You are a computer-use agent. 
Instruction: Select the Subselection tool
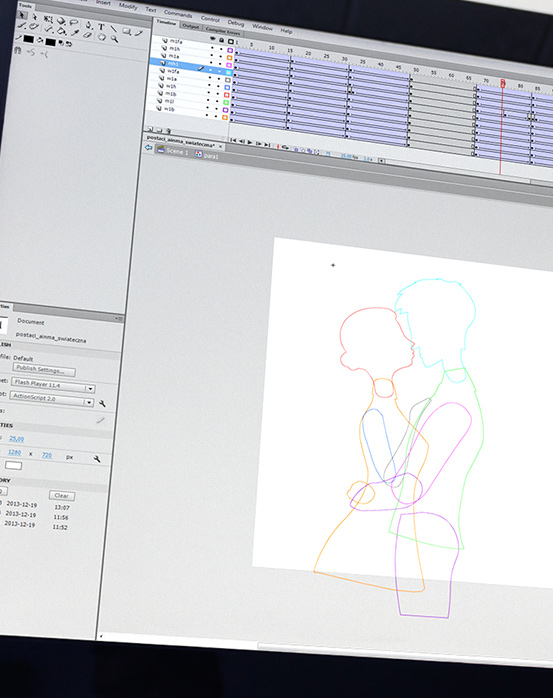point(35,17)
